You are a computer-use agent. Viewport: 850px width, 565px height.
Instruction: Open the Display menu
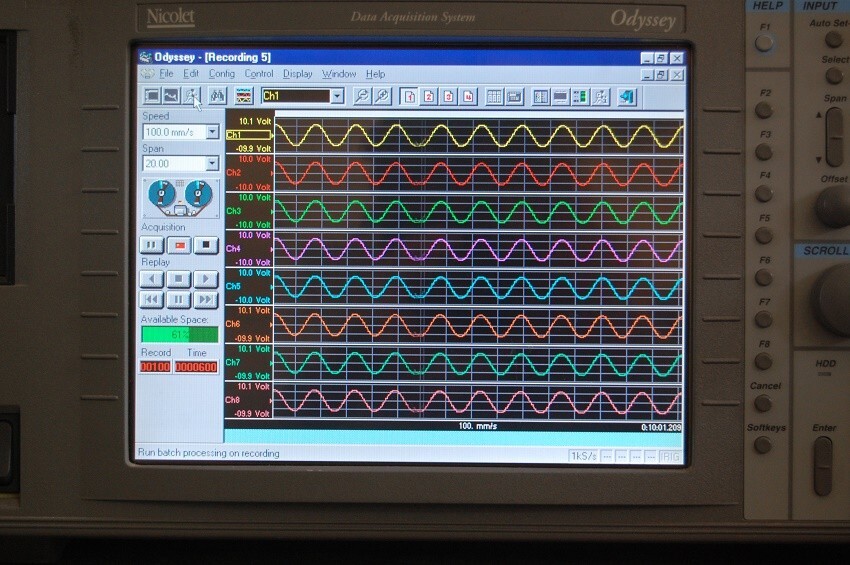(298, 74)
